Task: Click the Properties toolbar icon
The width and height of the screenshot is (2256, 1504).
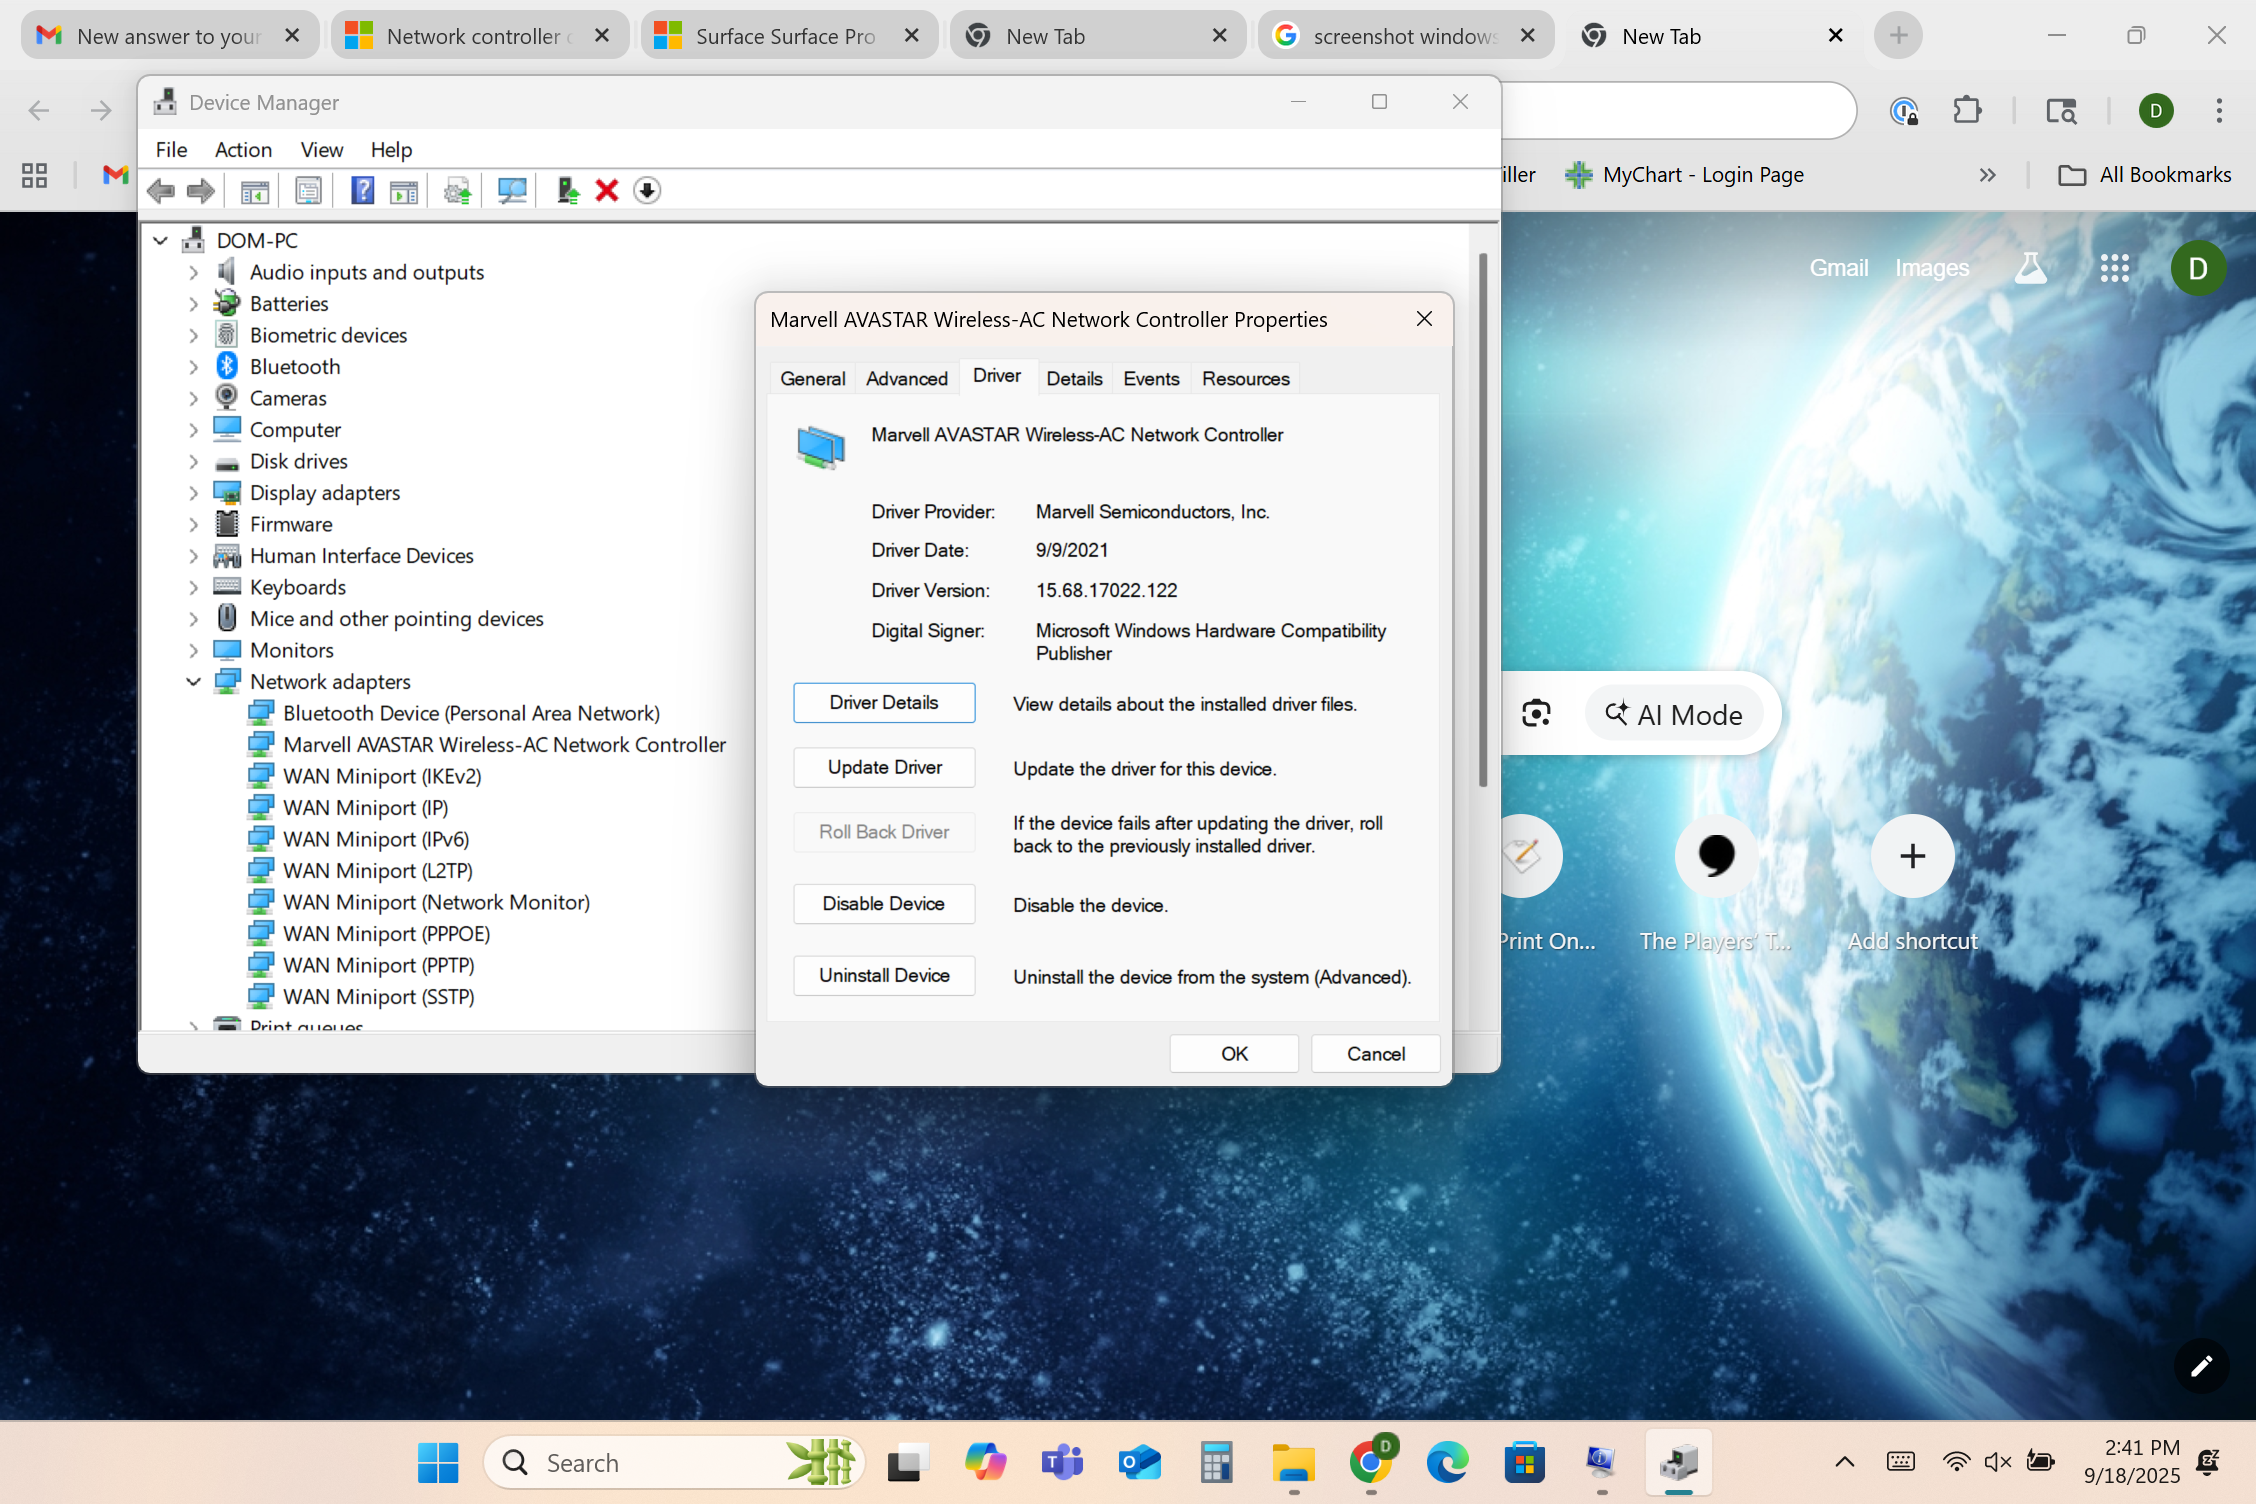Action: point(308,189)
